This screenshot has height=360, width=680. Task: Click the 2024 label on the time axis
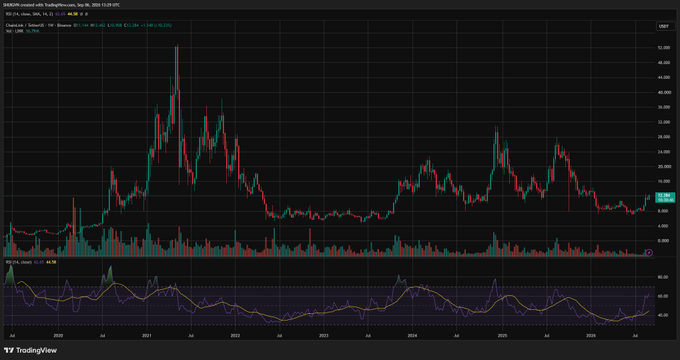(x=412, y=336)
